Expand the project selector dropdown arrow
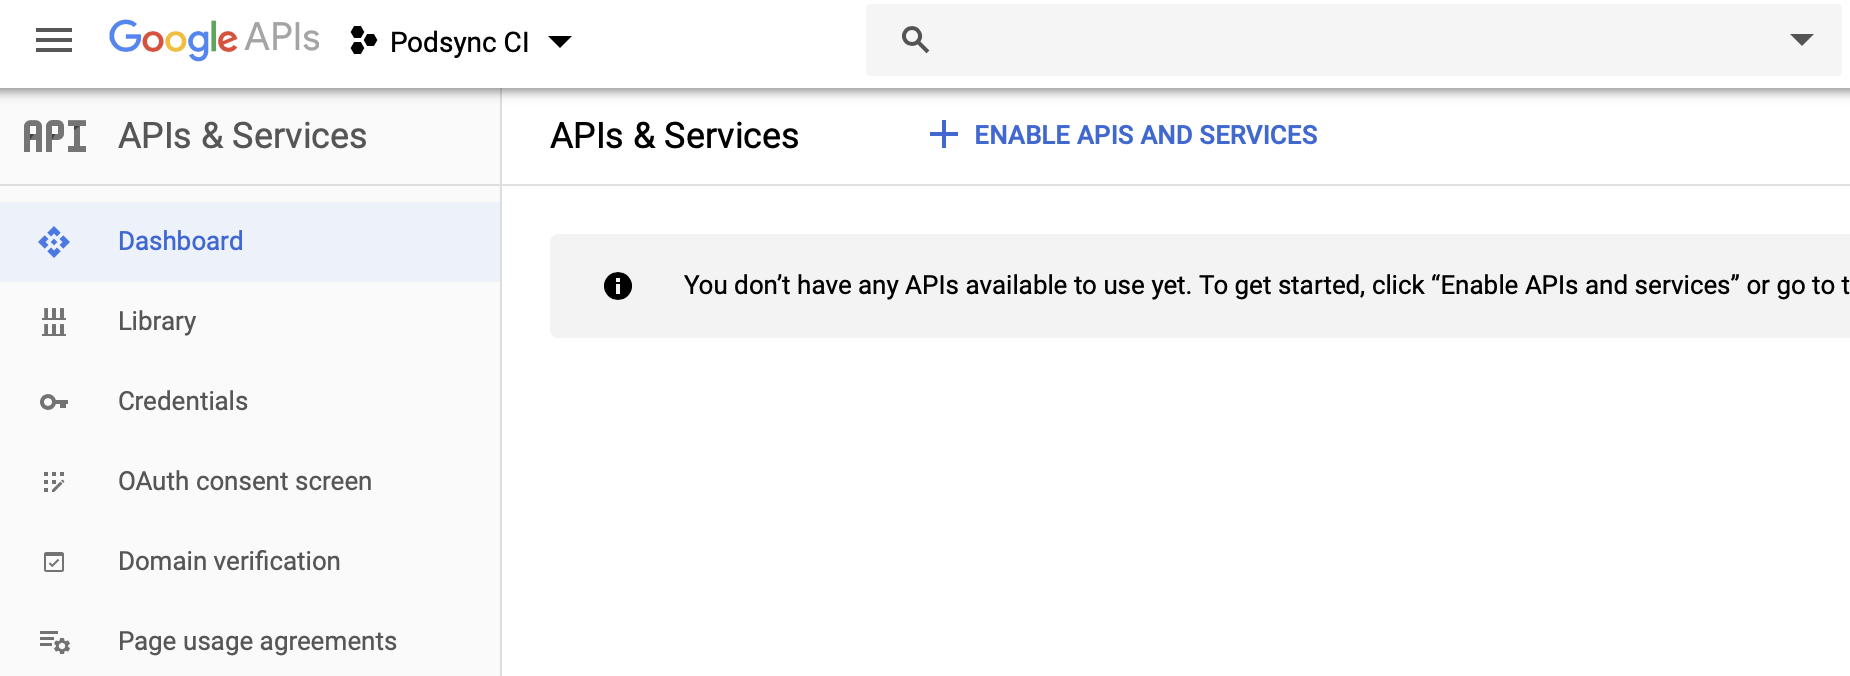Screen dimensions: 1850x676 560,41
